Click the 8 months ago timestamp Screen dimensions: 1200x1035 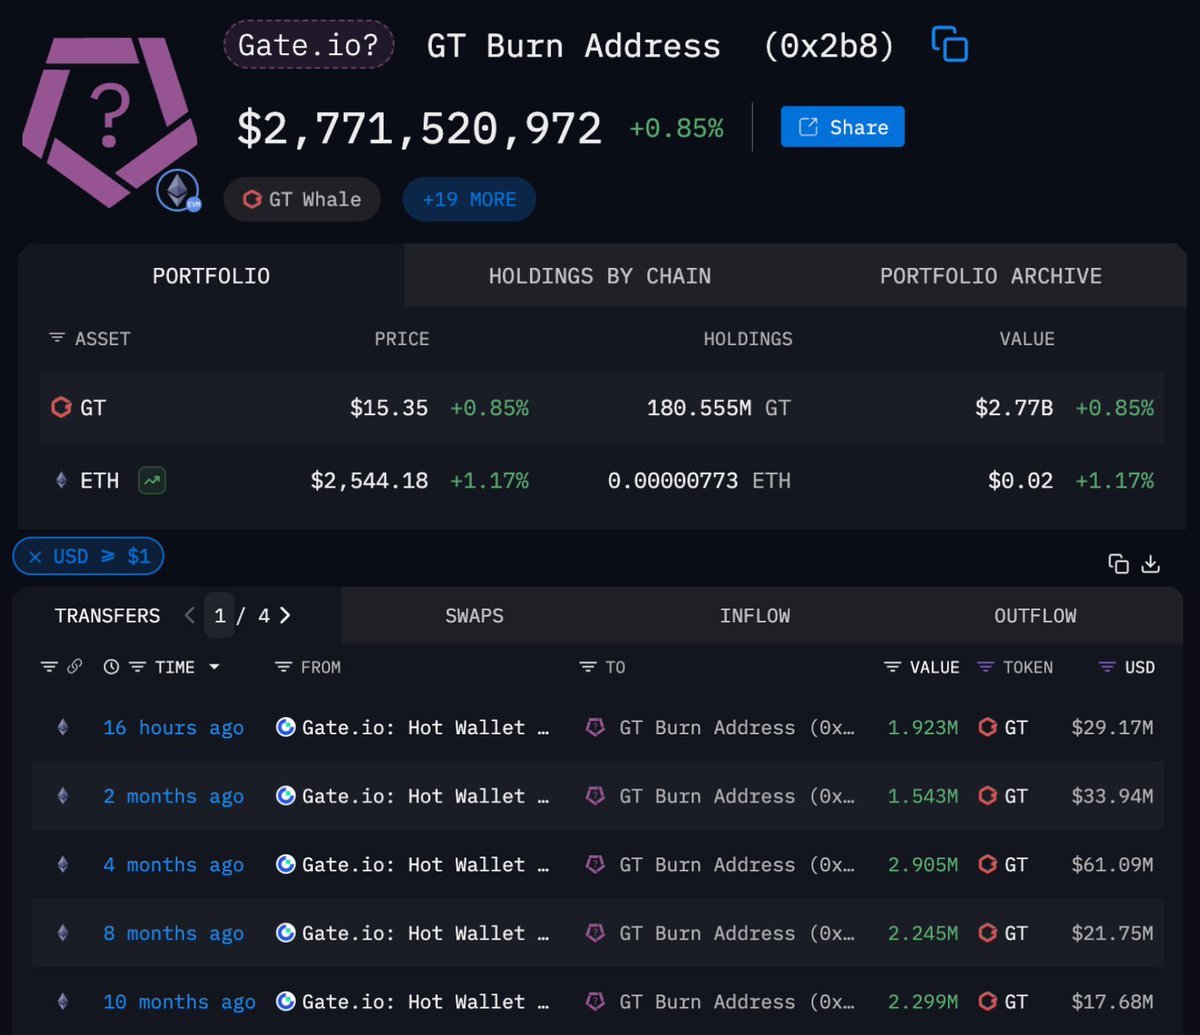tap(173, 933)
